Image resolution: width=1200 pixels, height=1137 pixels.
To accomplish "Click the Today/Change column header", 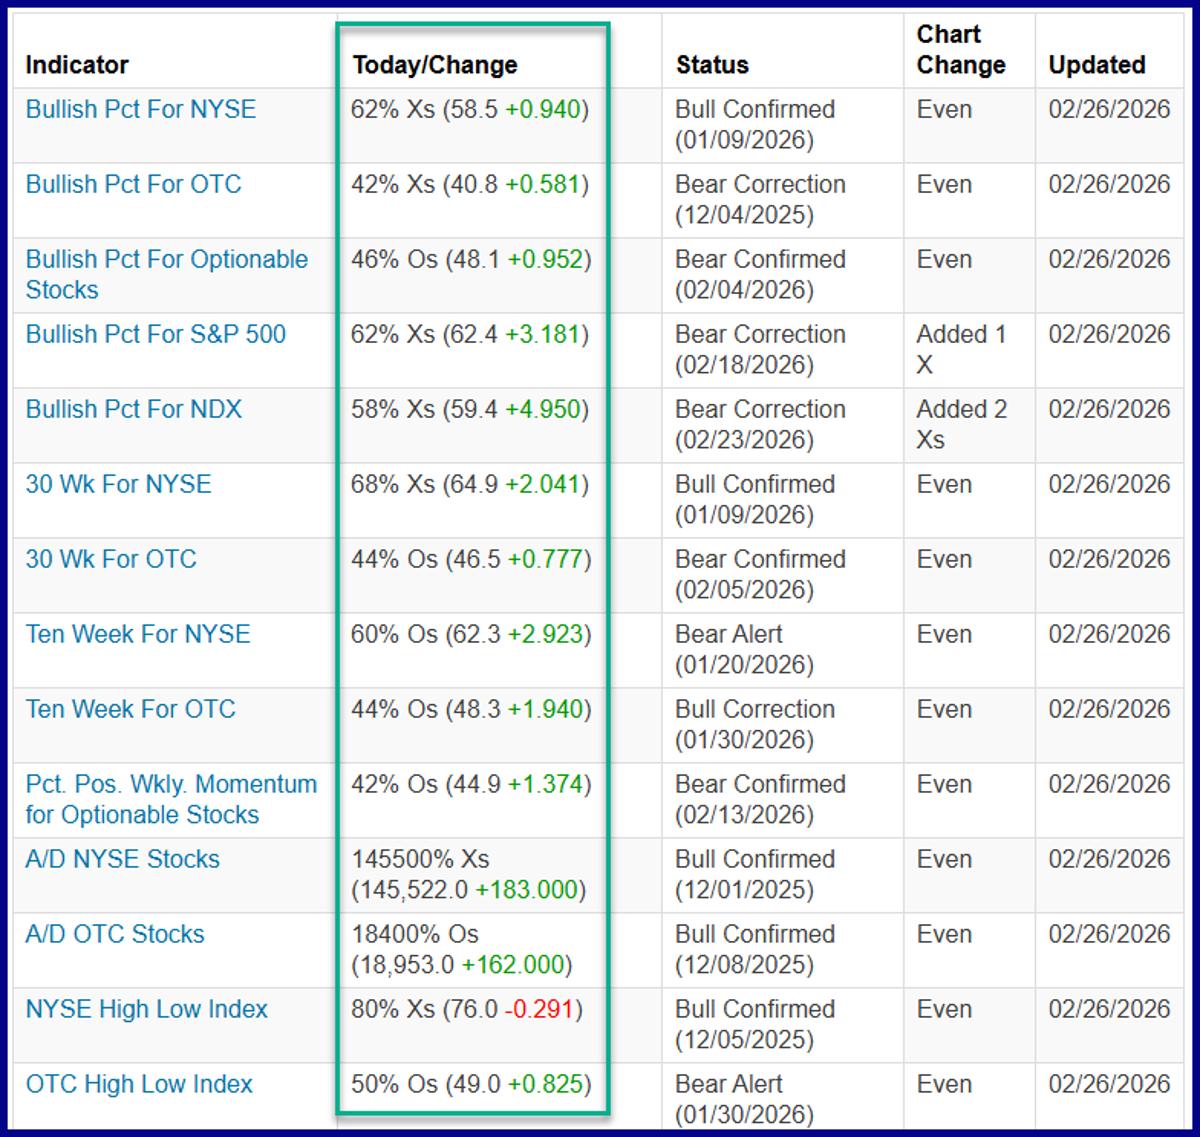I will coord(435,65).
